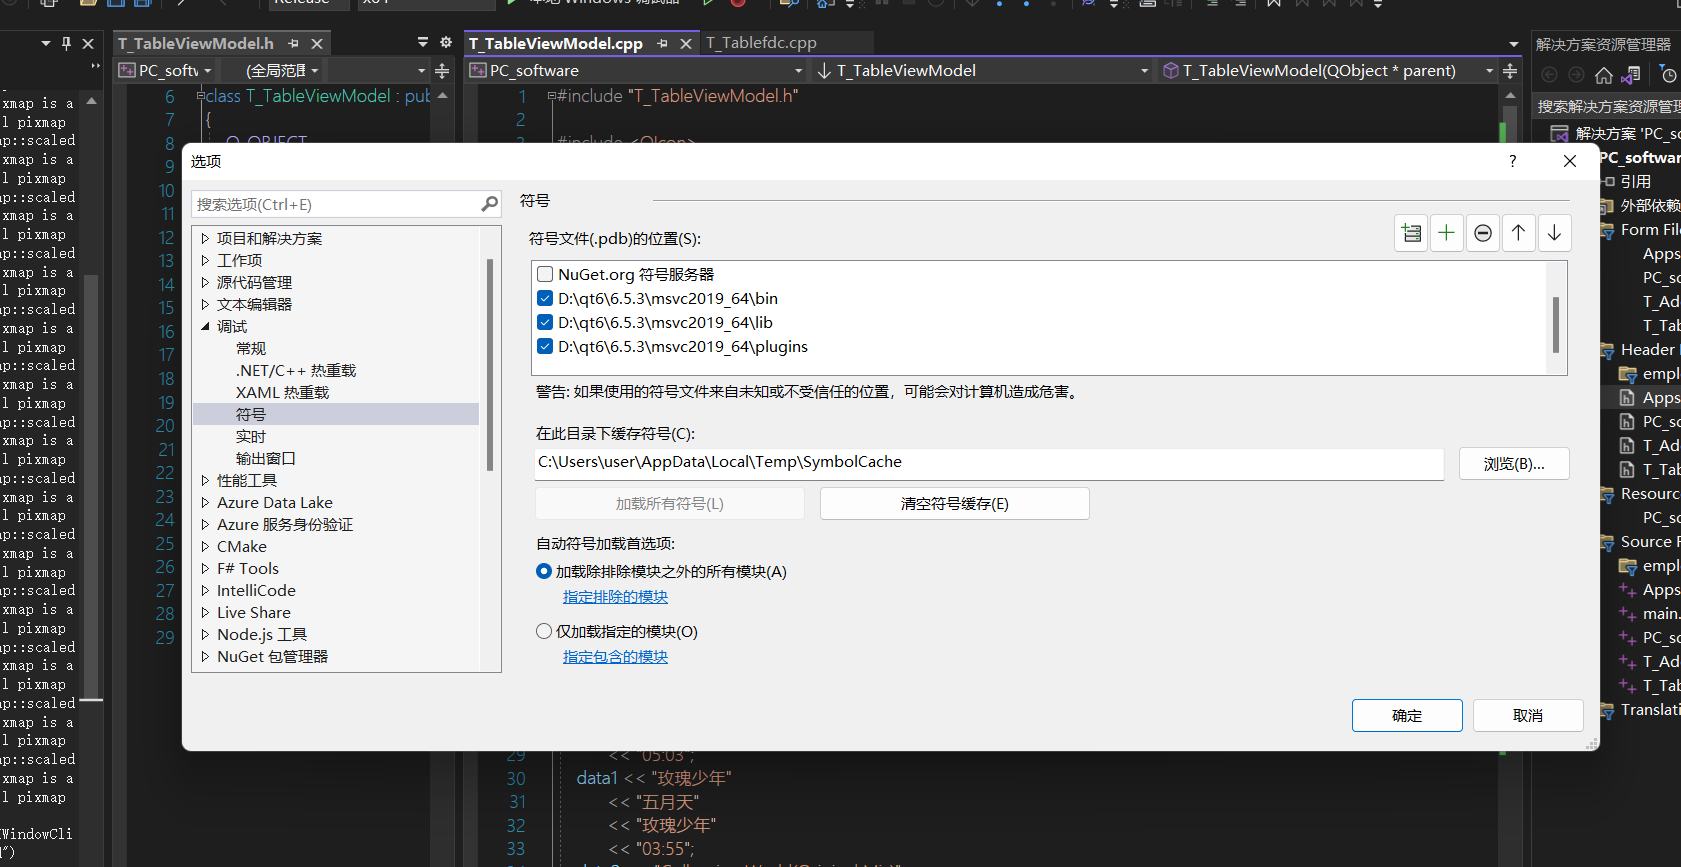
Task: Select load all modules except excluded radio
Action: pos(544,571)
